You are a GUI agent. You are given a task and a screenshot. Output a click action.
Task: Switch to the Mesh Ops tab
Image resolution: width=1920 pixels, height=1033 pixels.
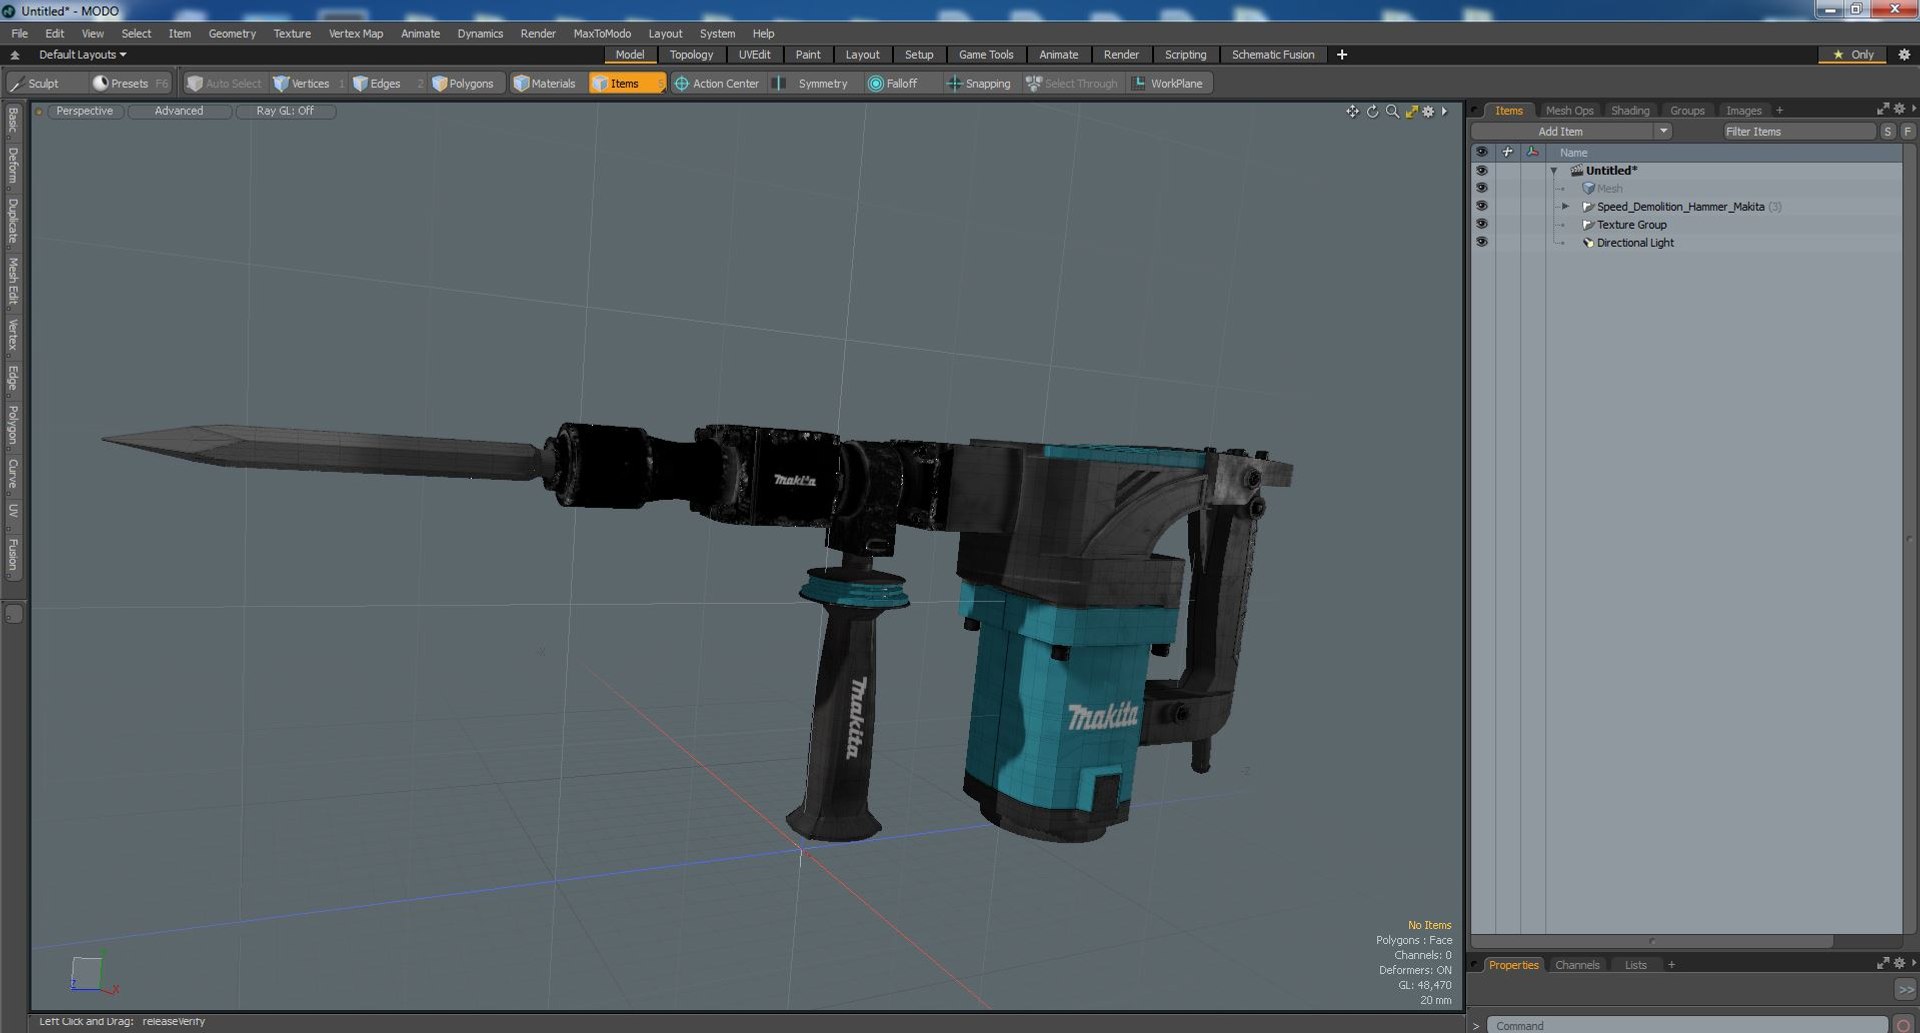pos(1569,110)
